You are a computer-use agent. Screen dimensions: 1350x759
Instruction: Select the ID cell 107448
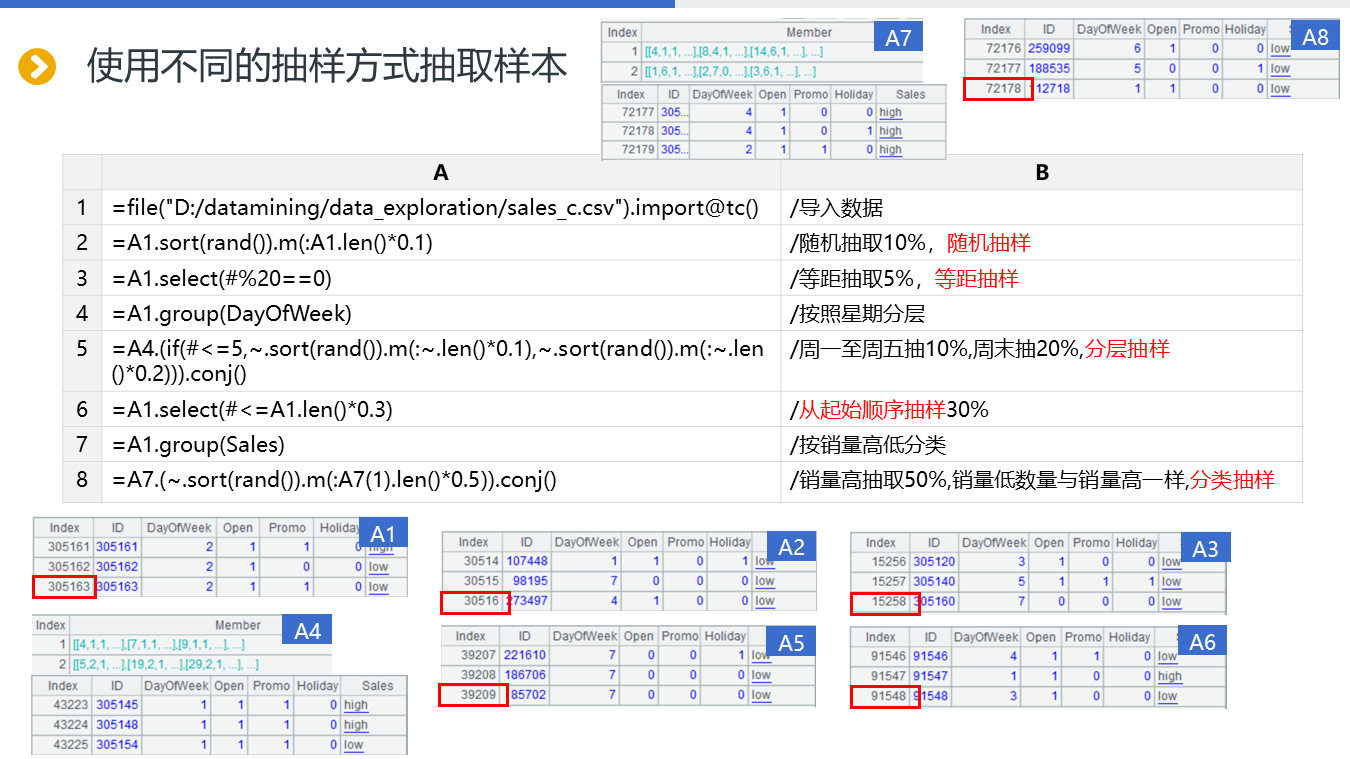tap(527, 562)
